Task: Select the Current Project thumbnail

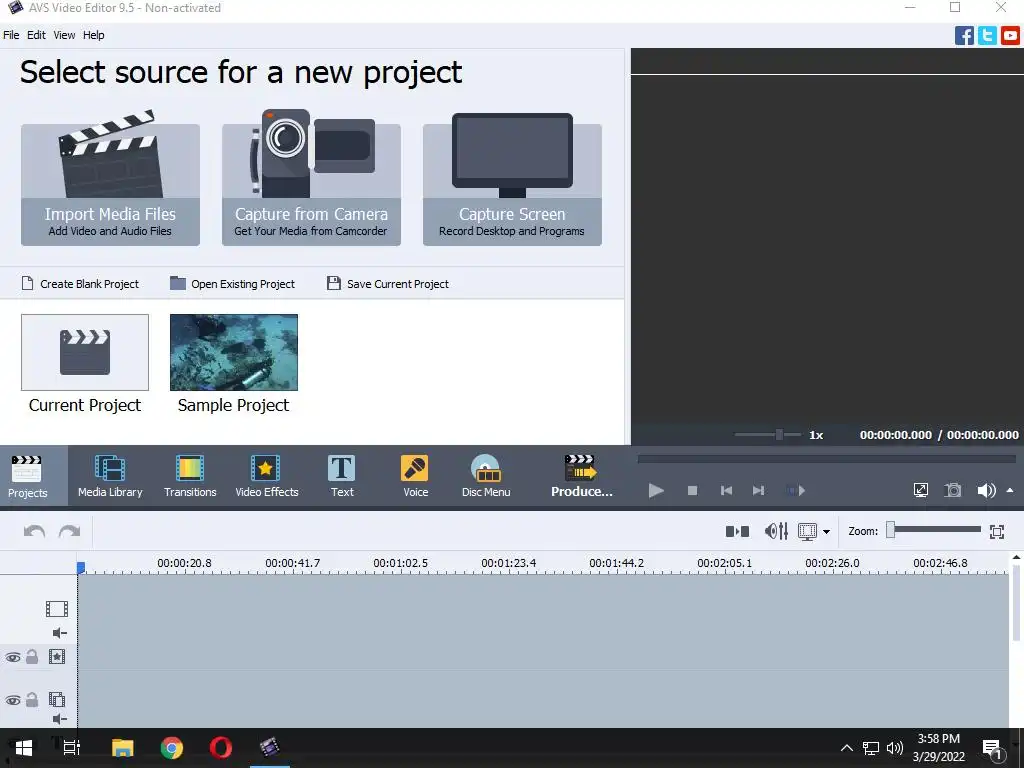Action: (x=85, y=352)
